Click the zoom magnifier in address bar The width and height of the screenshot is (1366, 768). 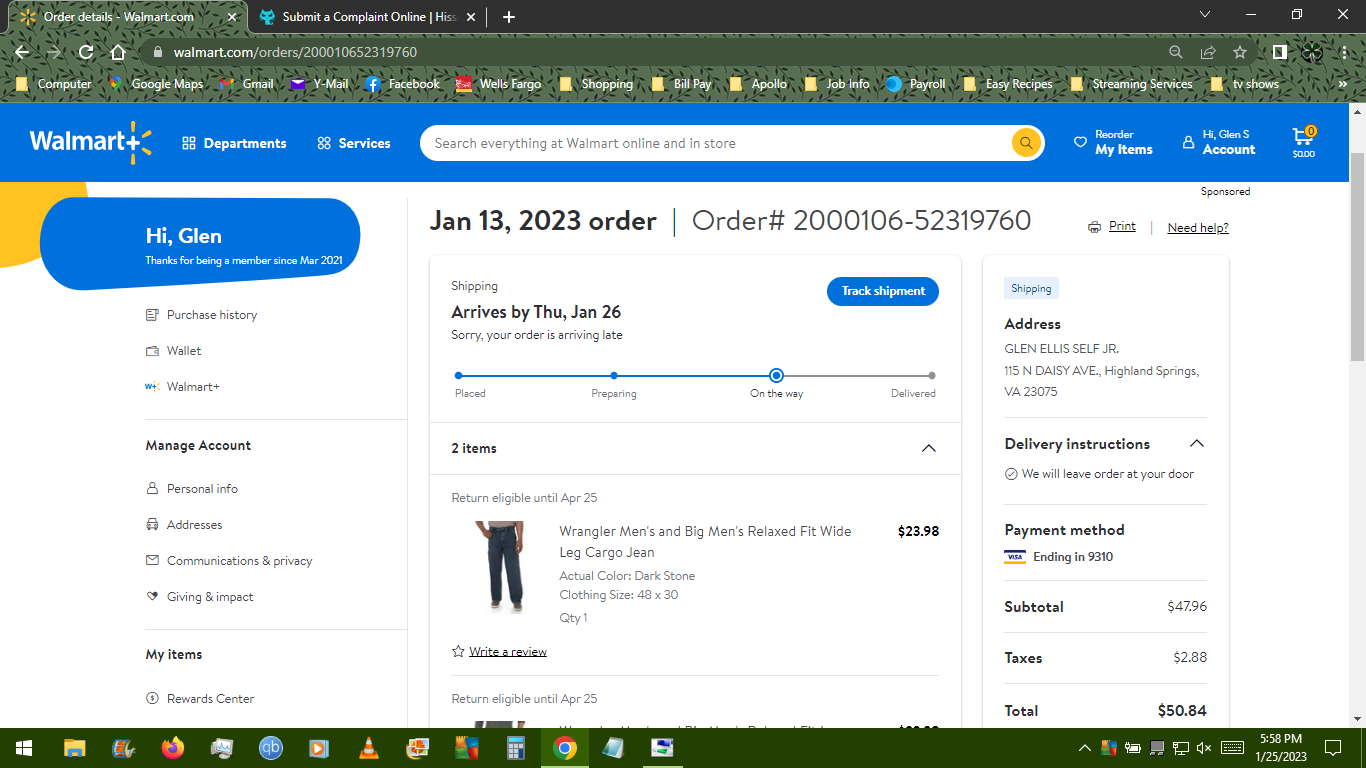[1176, 52]
